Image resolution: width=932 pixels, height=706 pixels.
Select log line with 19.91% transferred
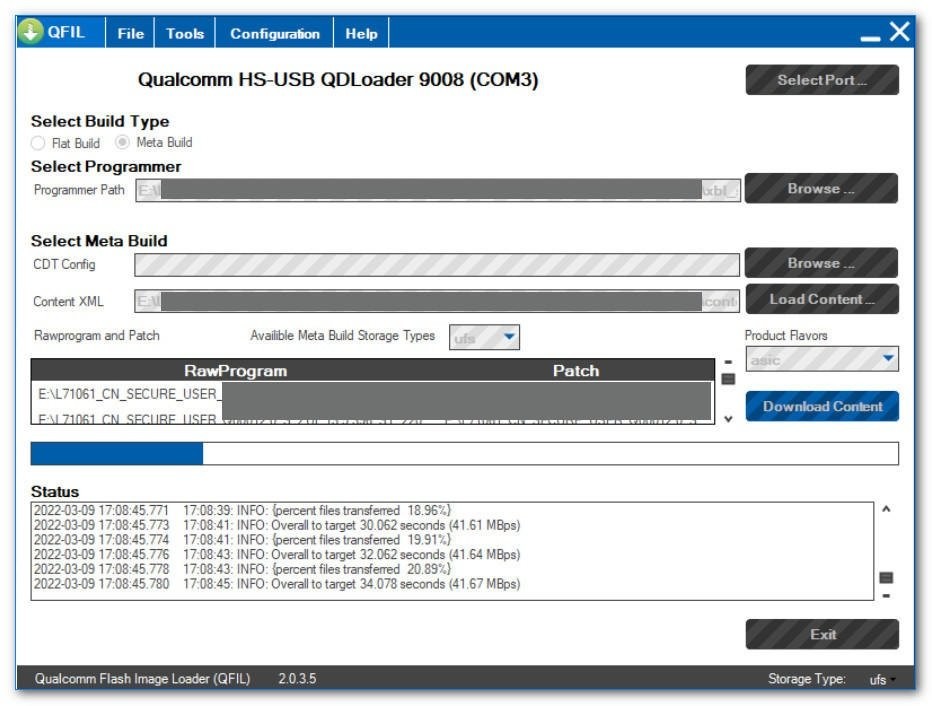point(242,540)
